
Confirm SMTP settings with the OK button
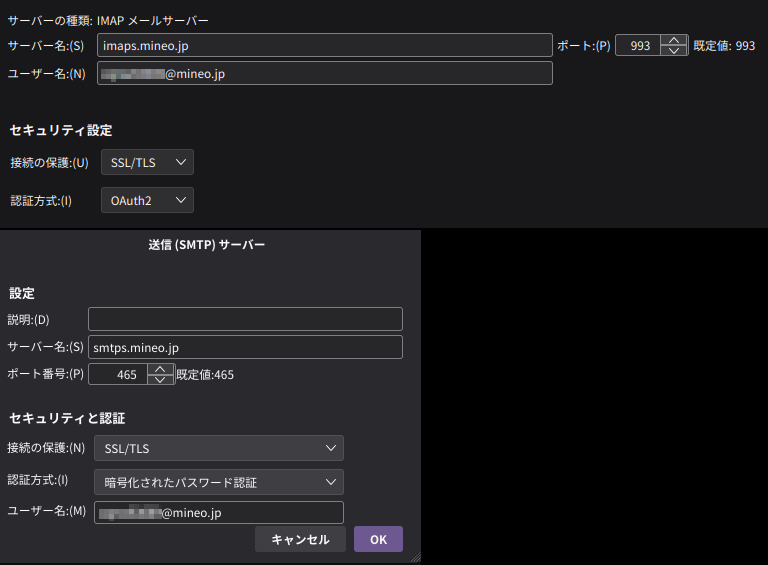pos(379,539)
